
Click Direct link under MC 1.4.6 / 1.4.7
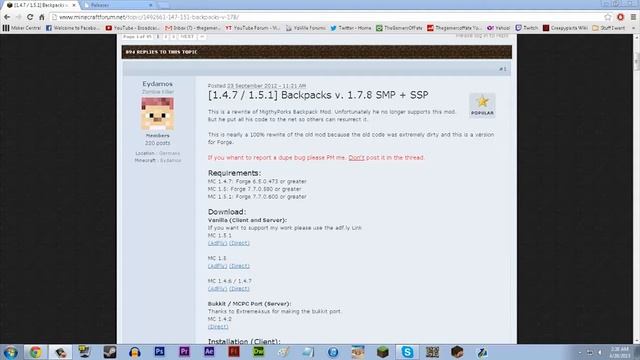pos(239,289)
